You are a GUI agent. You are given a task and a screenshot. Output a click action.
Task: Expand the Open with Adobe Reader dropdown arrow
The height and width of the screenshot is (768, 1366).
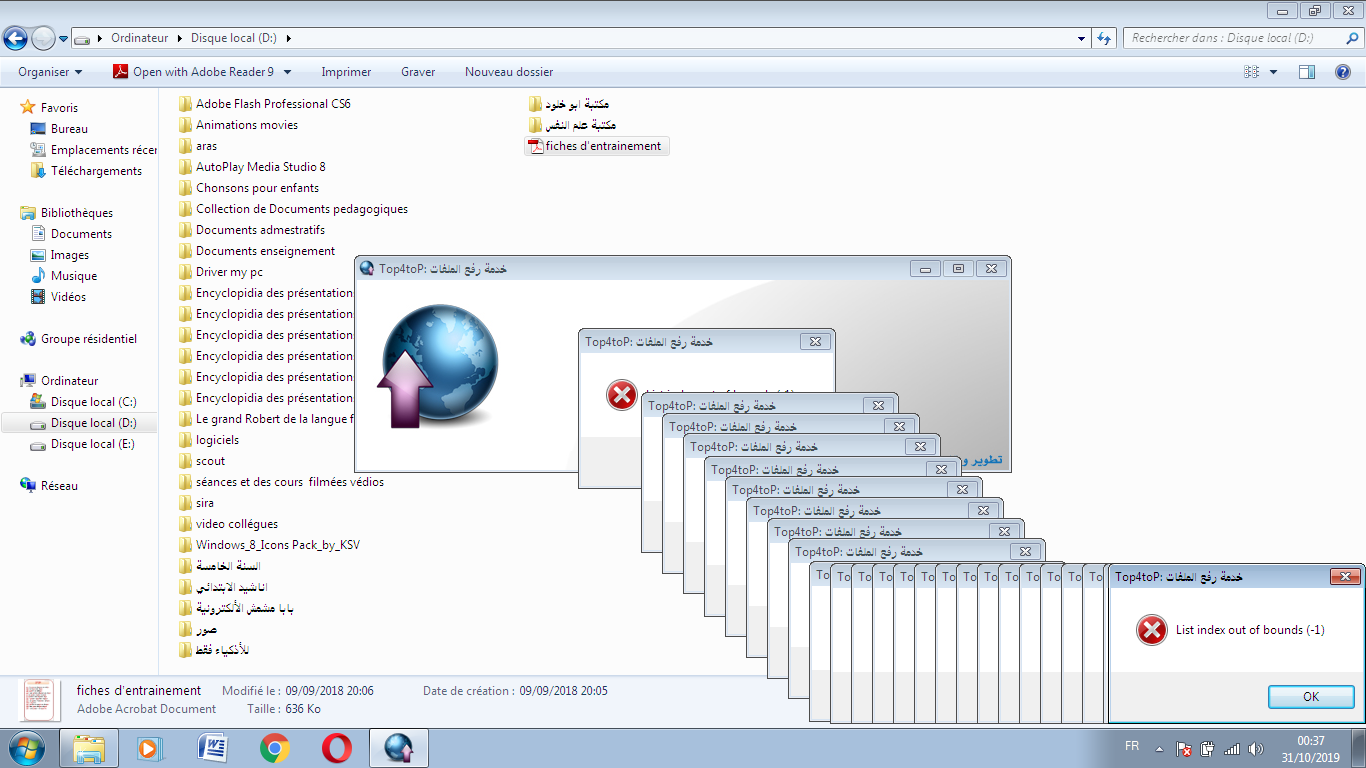point(288,72)
